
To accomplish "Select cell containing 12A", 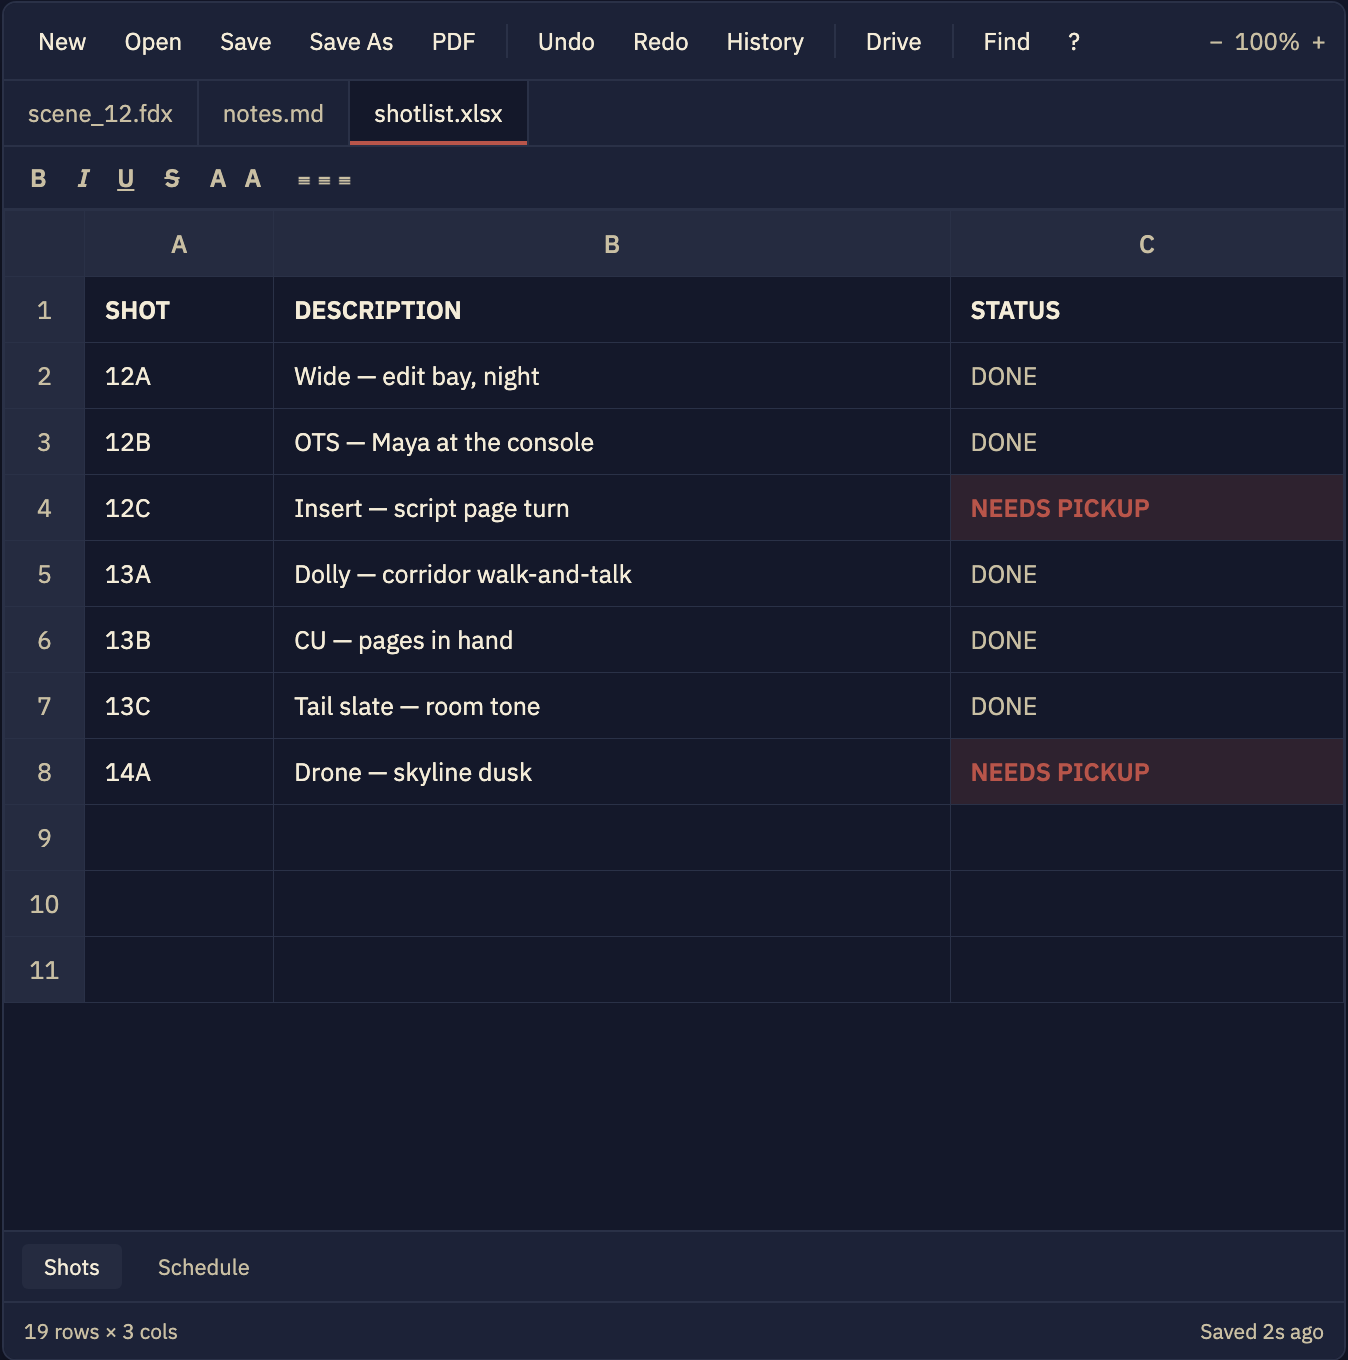I will point(179,376).
